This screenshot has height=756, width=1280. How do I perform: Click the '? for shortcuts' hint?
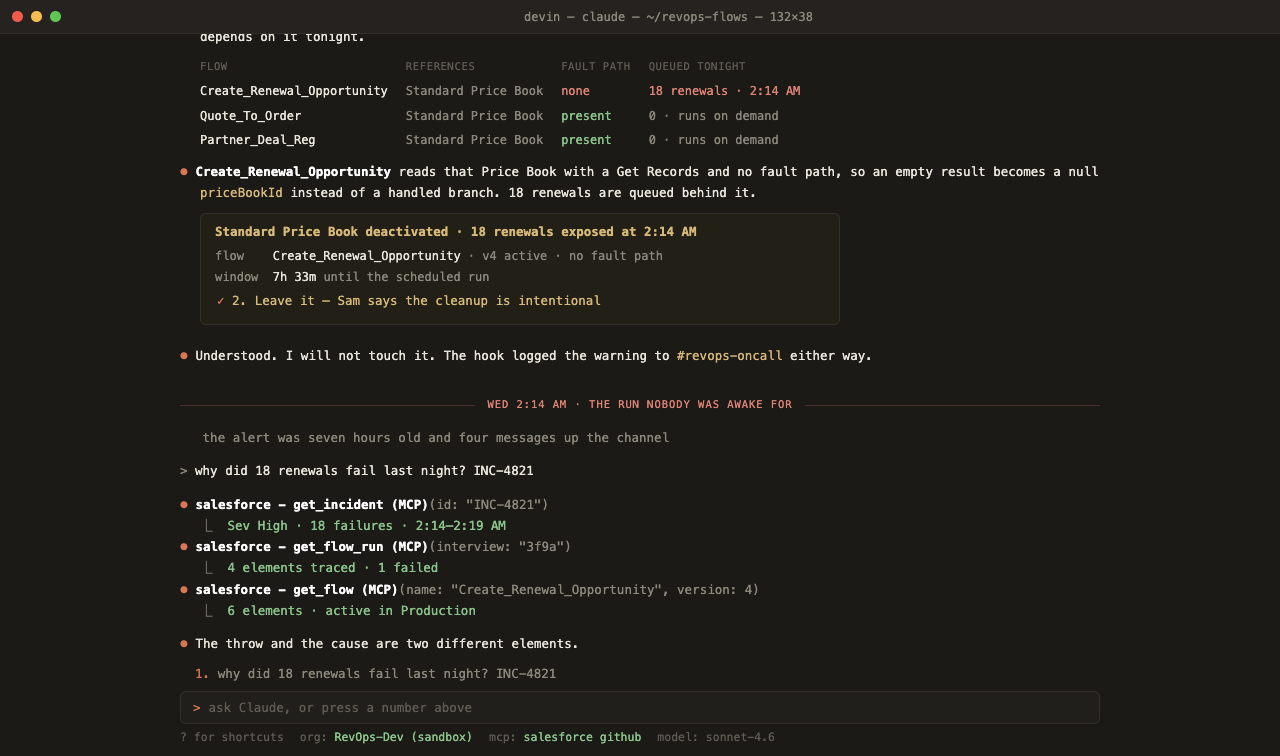pos(232,738)
